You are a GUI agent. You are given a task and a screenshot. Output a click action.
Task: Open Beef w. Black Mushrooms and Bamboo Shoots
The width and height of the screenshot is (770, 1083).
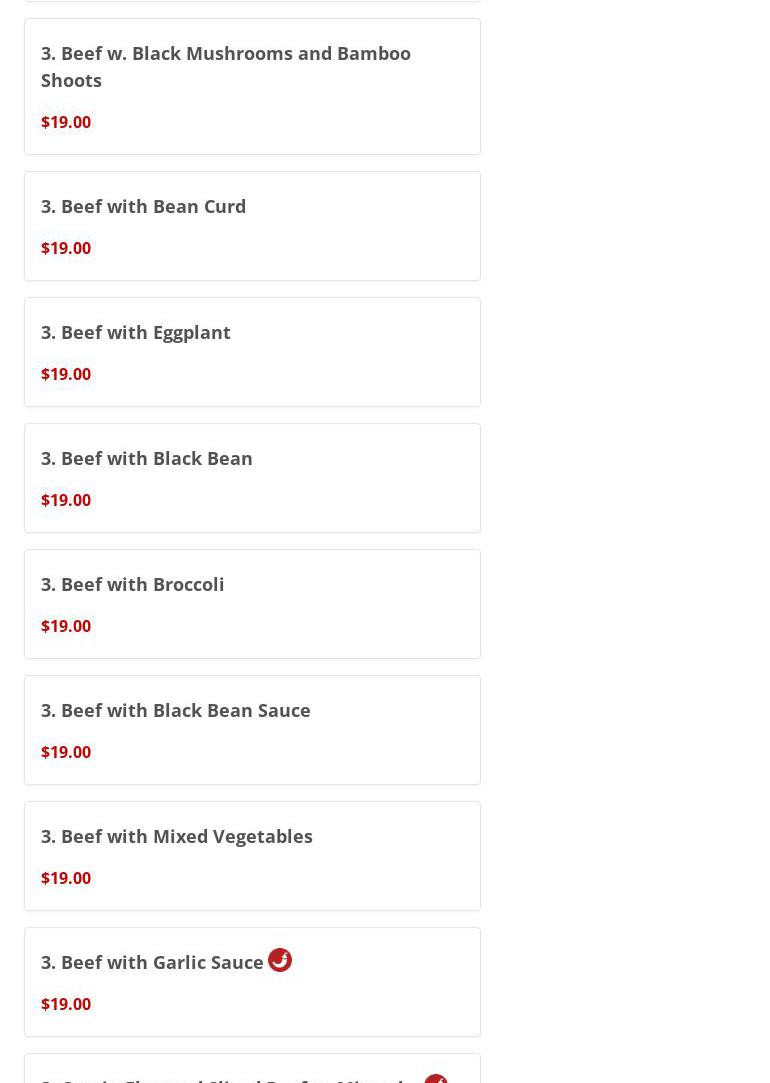[226, 66]
